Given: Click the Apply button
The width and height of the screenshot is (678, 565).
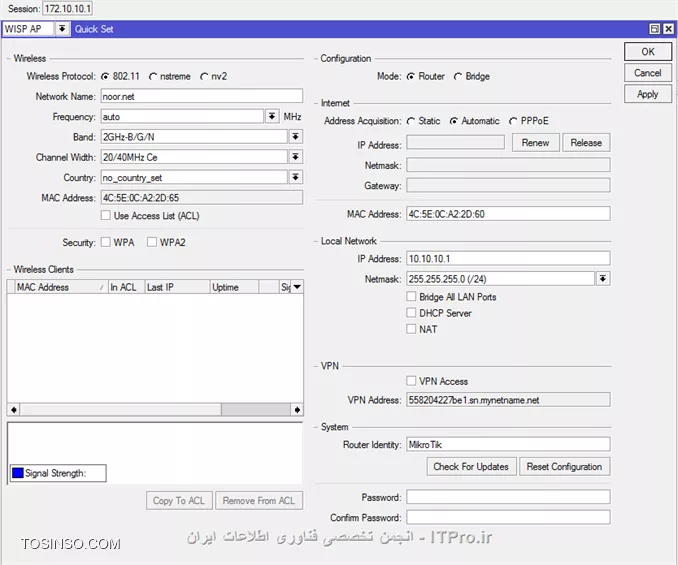Looking at the screenshot, I should click(x=648, y=94).
